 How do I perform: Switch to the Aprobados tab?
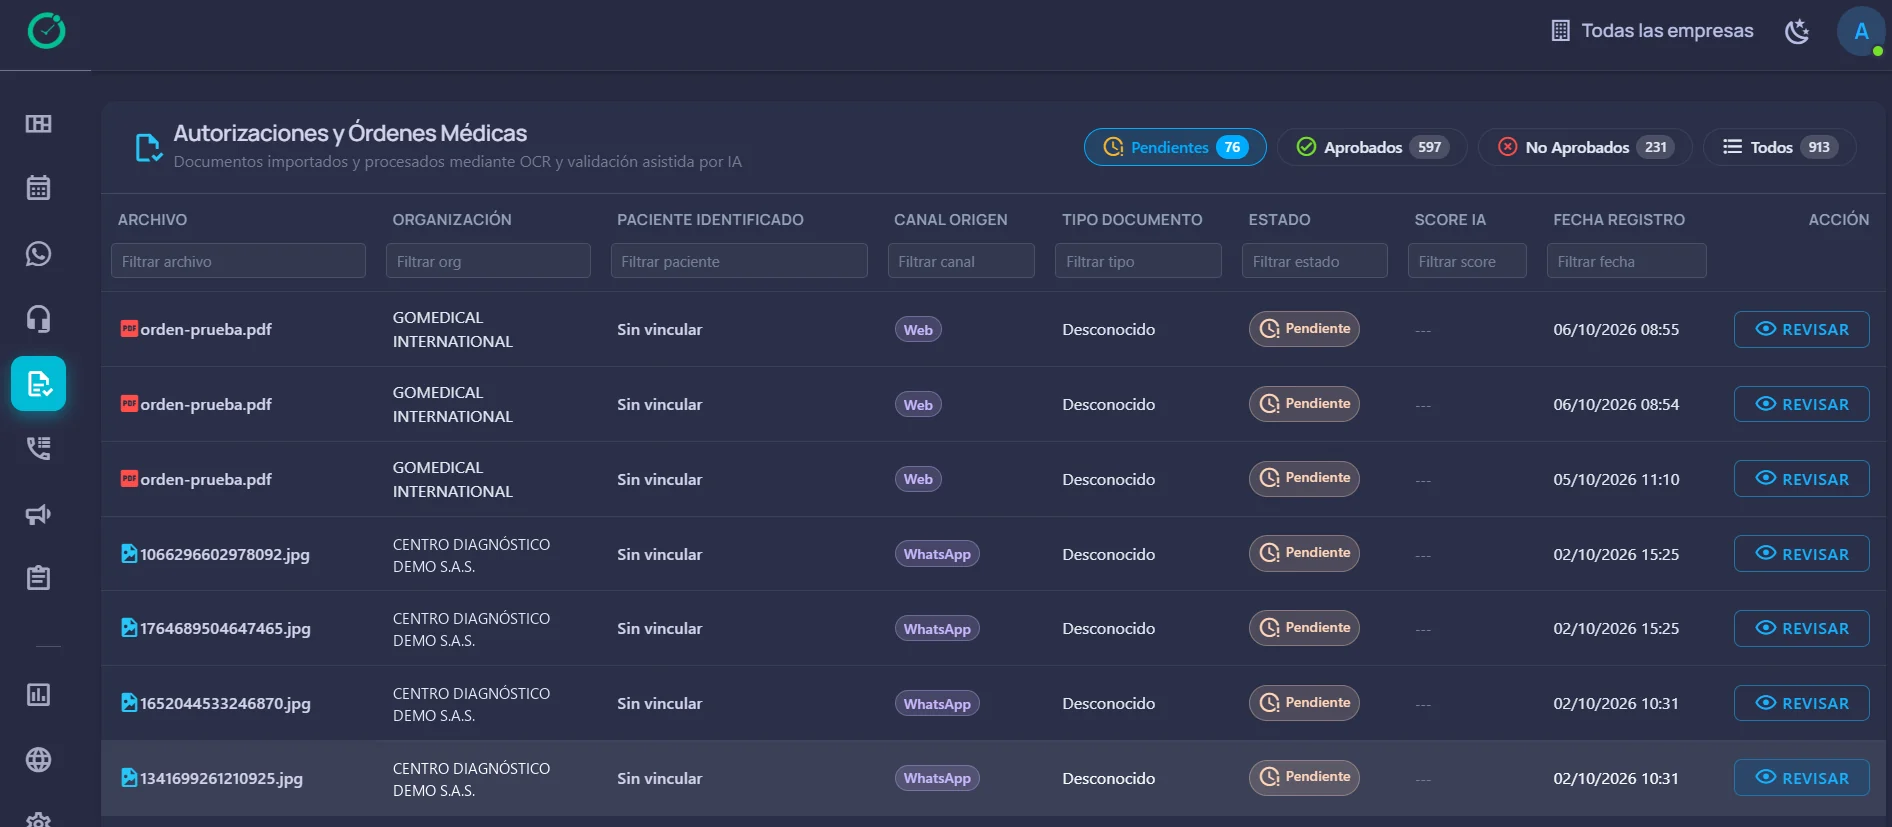[1372, 147]
